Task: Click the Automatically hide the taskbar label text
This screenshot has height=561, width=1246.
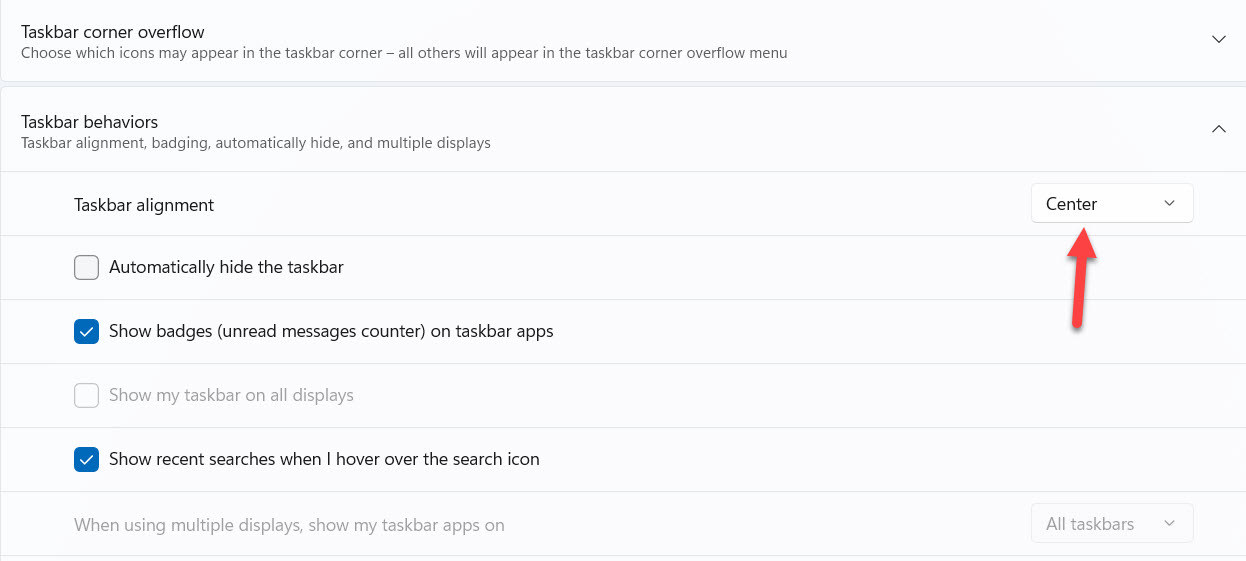Action: (226, 268)
